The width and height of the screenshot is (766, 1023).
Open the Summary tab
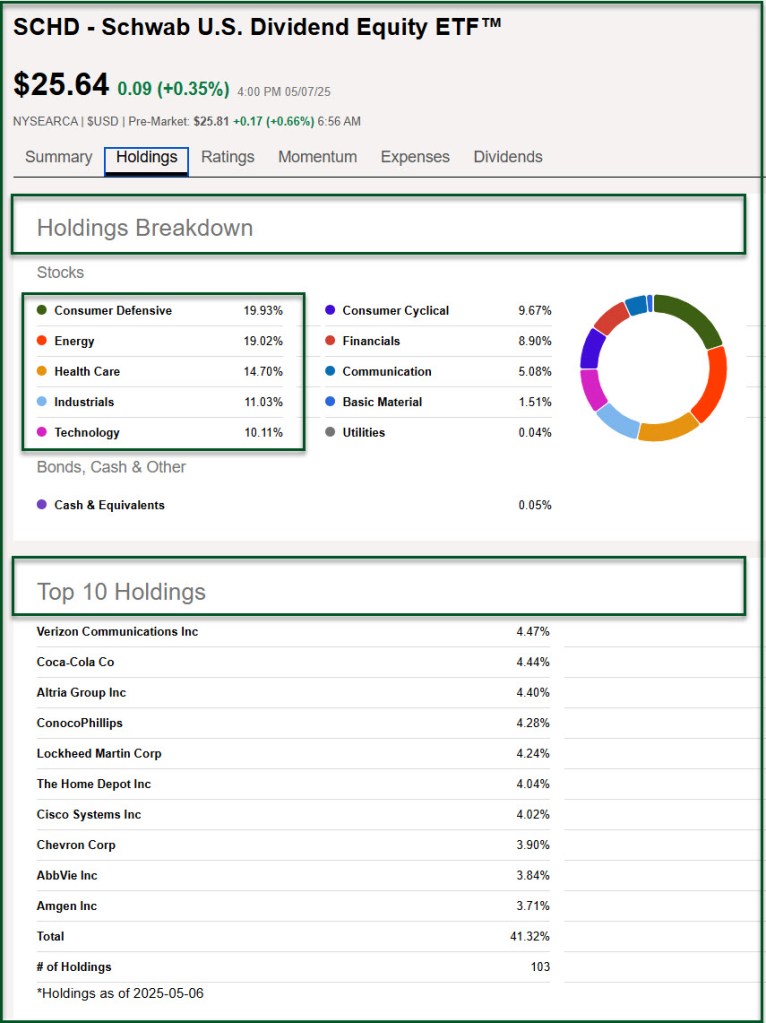click(58, 157)
